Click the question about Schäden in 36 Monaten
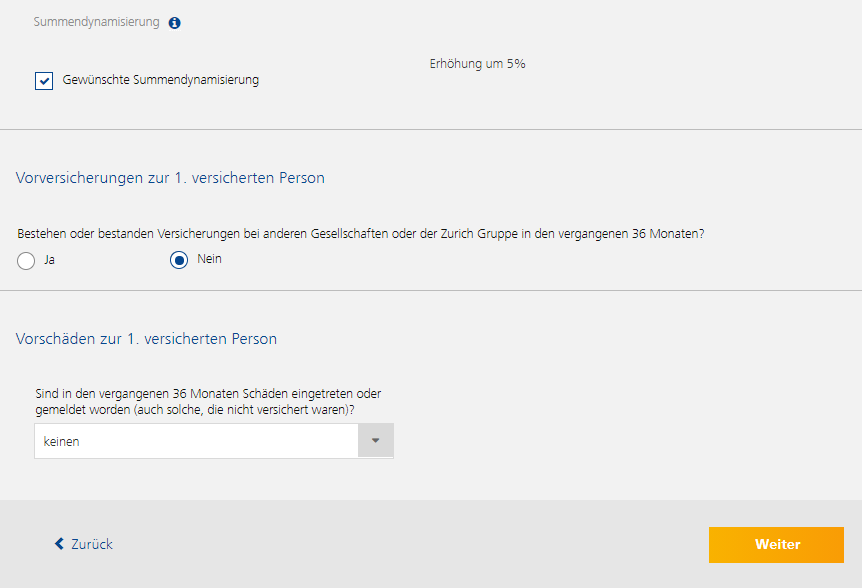Screen dimensions: 865x588 [208, 402]
